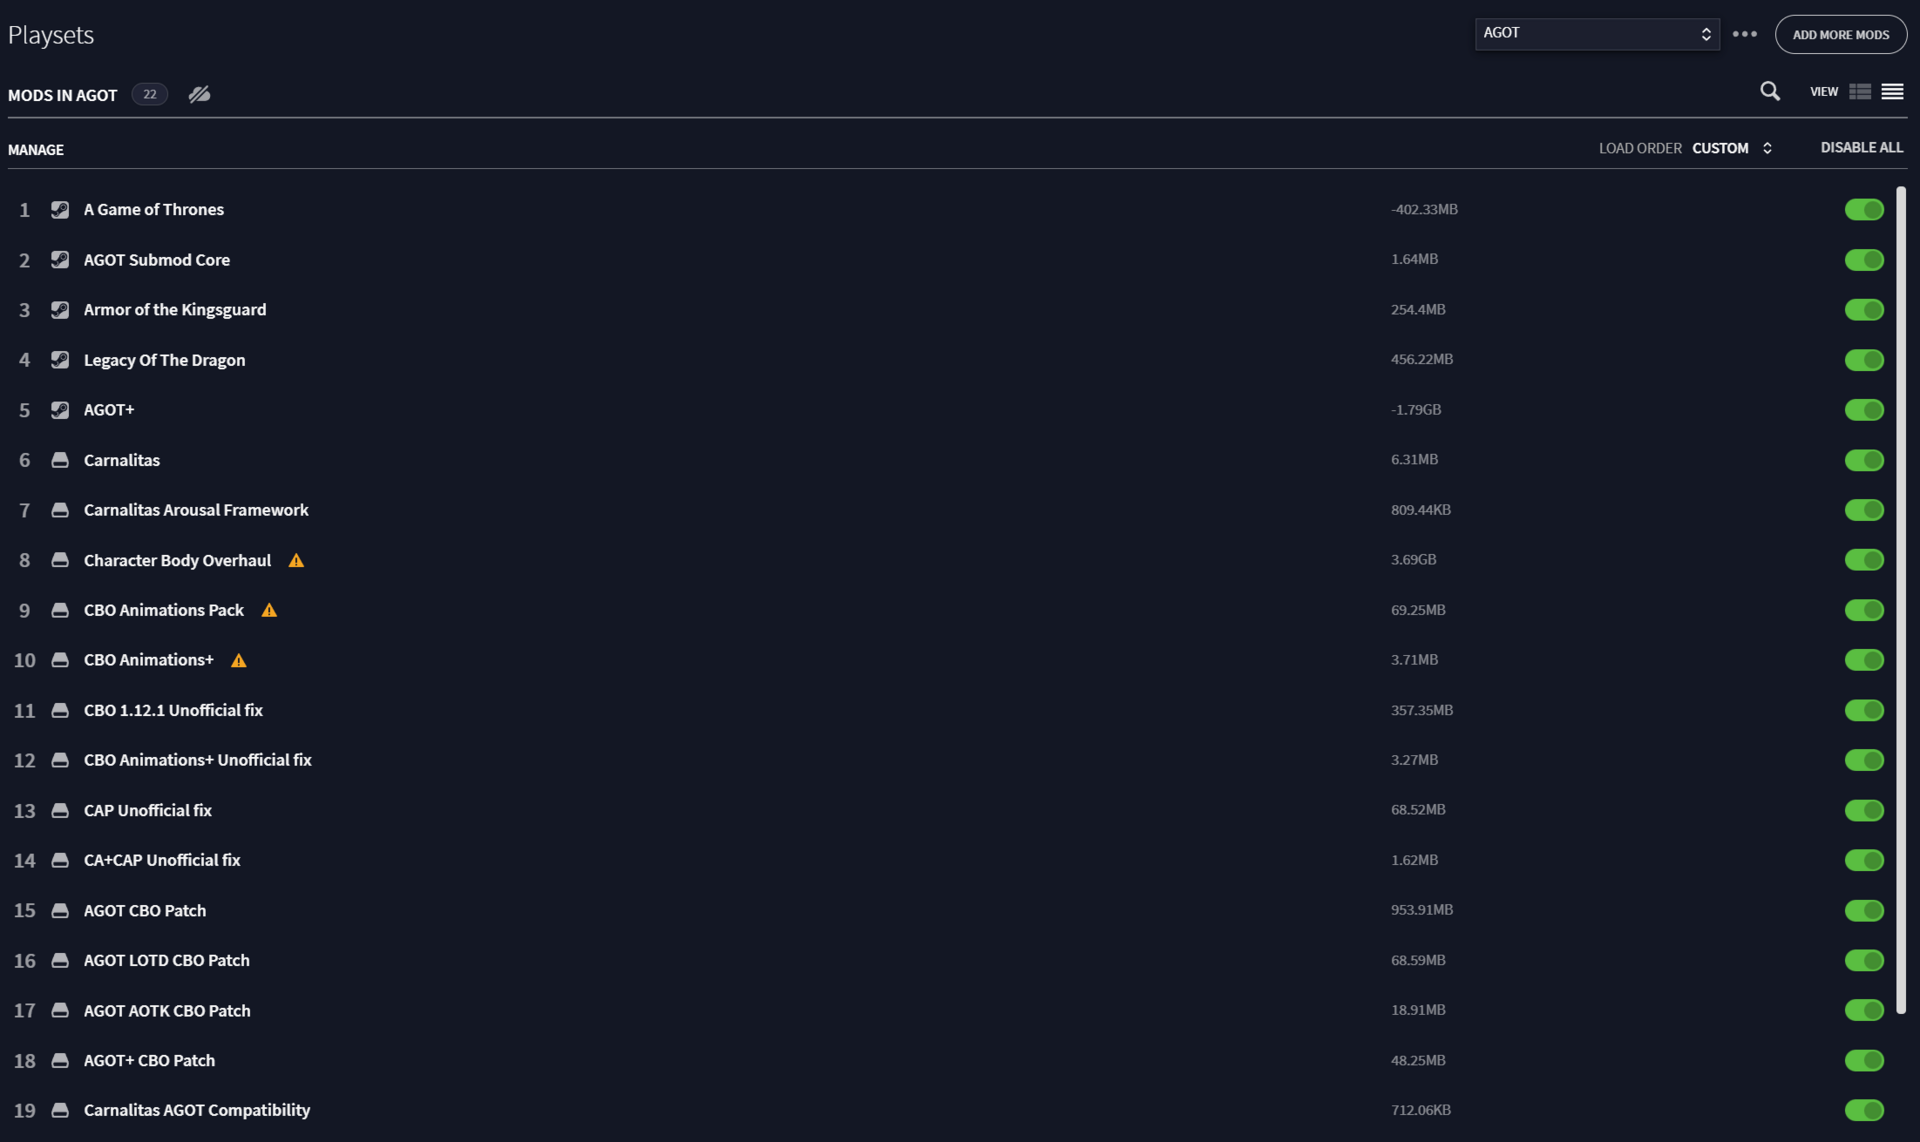Screen dimensions: 1920x1142
Task: Turn off AGOT AOTK CBO Patch
Action: coord(1864,1010)
